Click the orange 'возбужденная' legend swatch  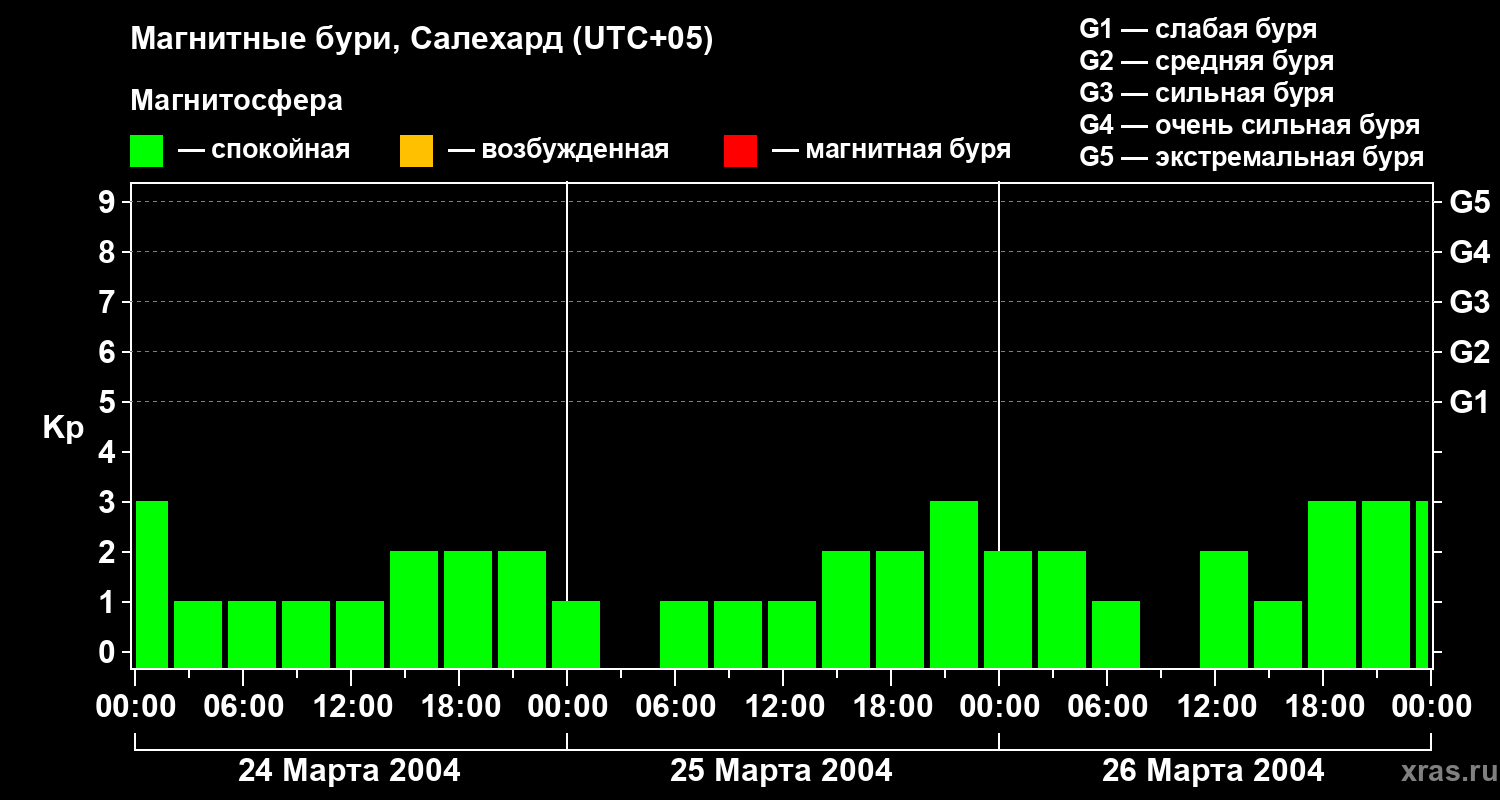point(416,151)
